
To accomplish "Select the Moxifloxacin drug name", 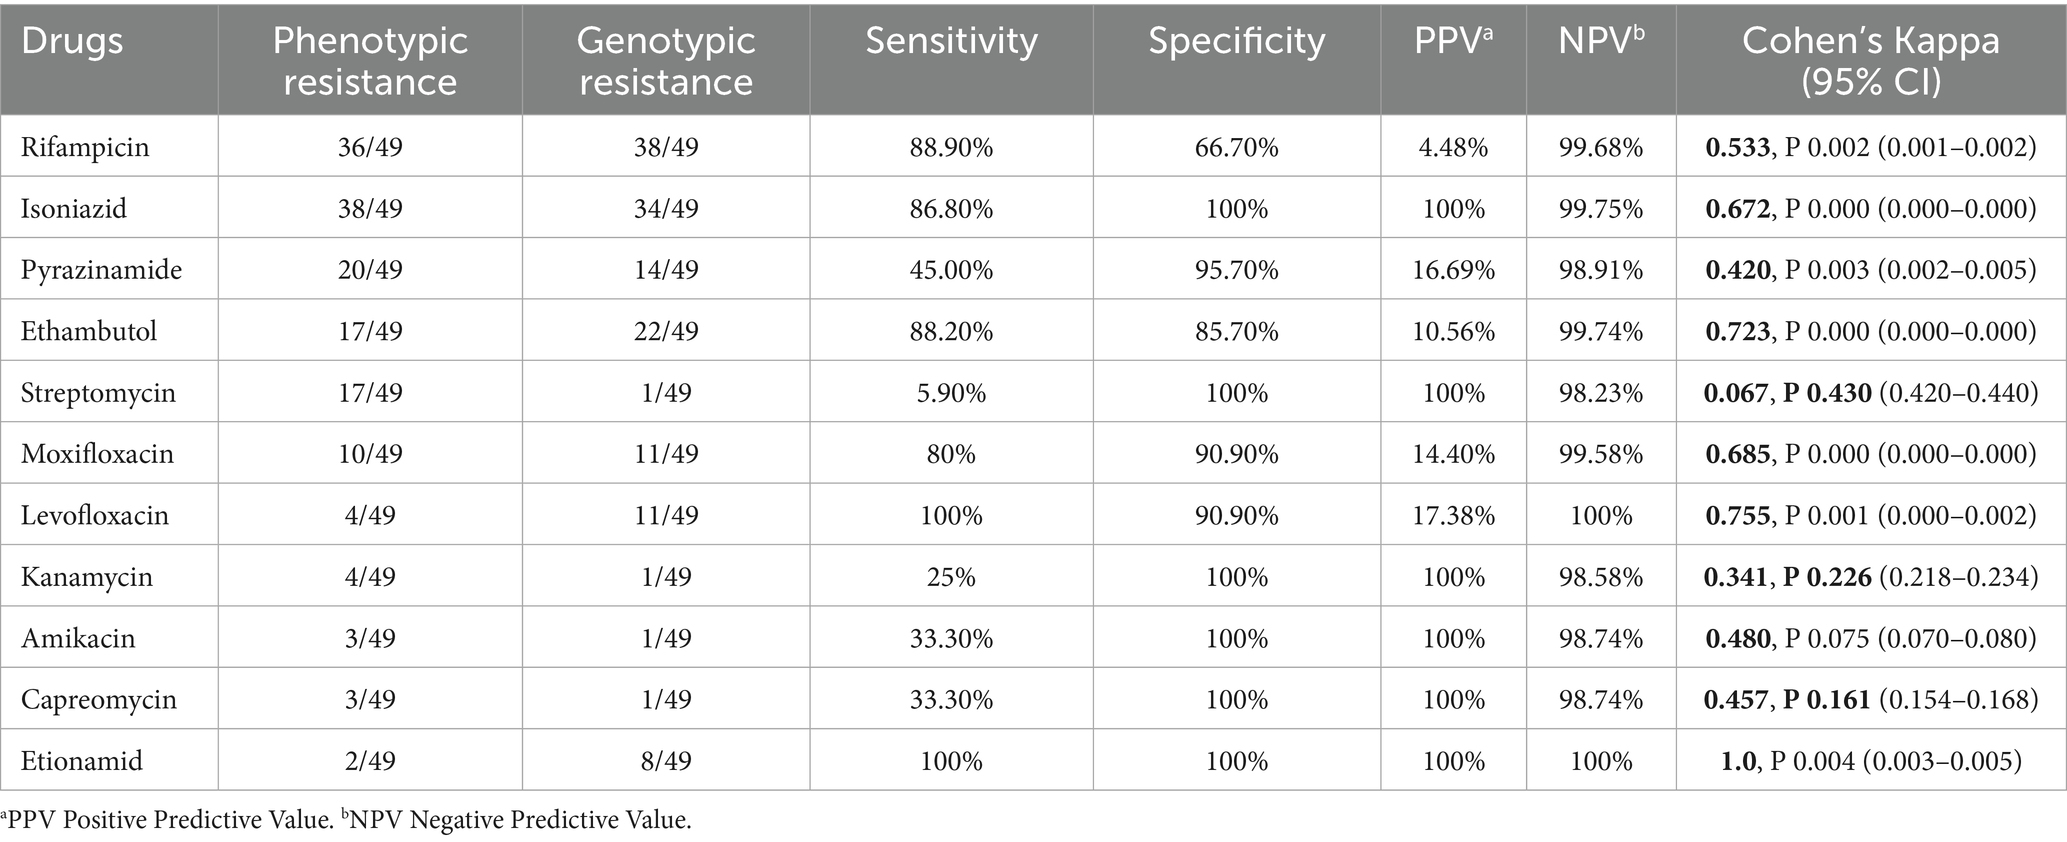I will click(97, 454).
